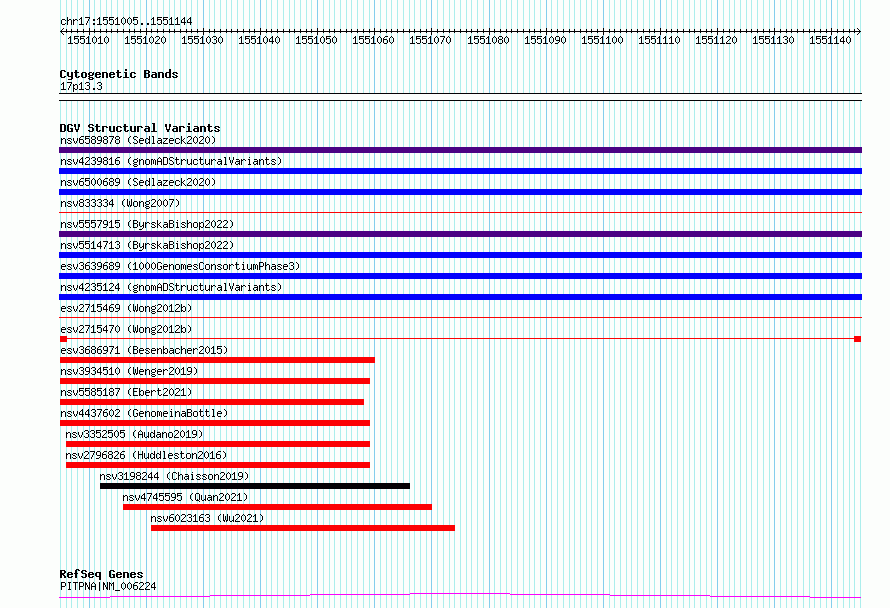Screen dimensions: 890x608
Task: Open variant label nsv3934510 (Wenger2019)
Action: (x=129, y=371)
